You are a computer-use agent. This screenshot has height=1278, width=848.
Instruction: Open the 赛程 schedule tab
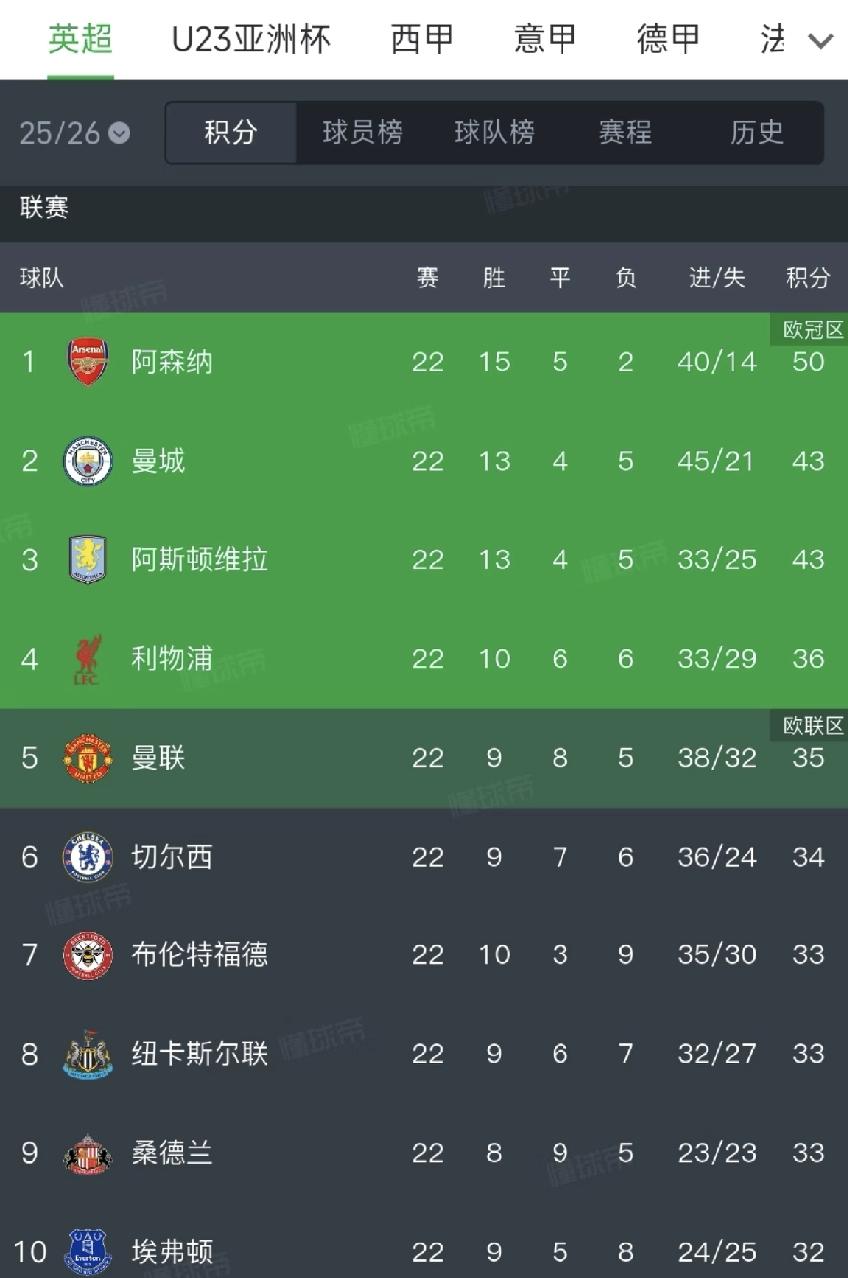point(625,132)
